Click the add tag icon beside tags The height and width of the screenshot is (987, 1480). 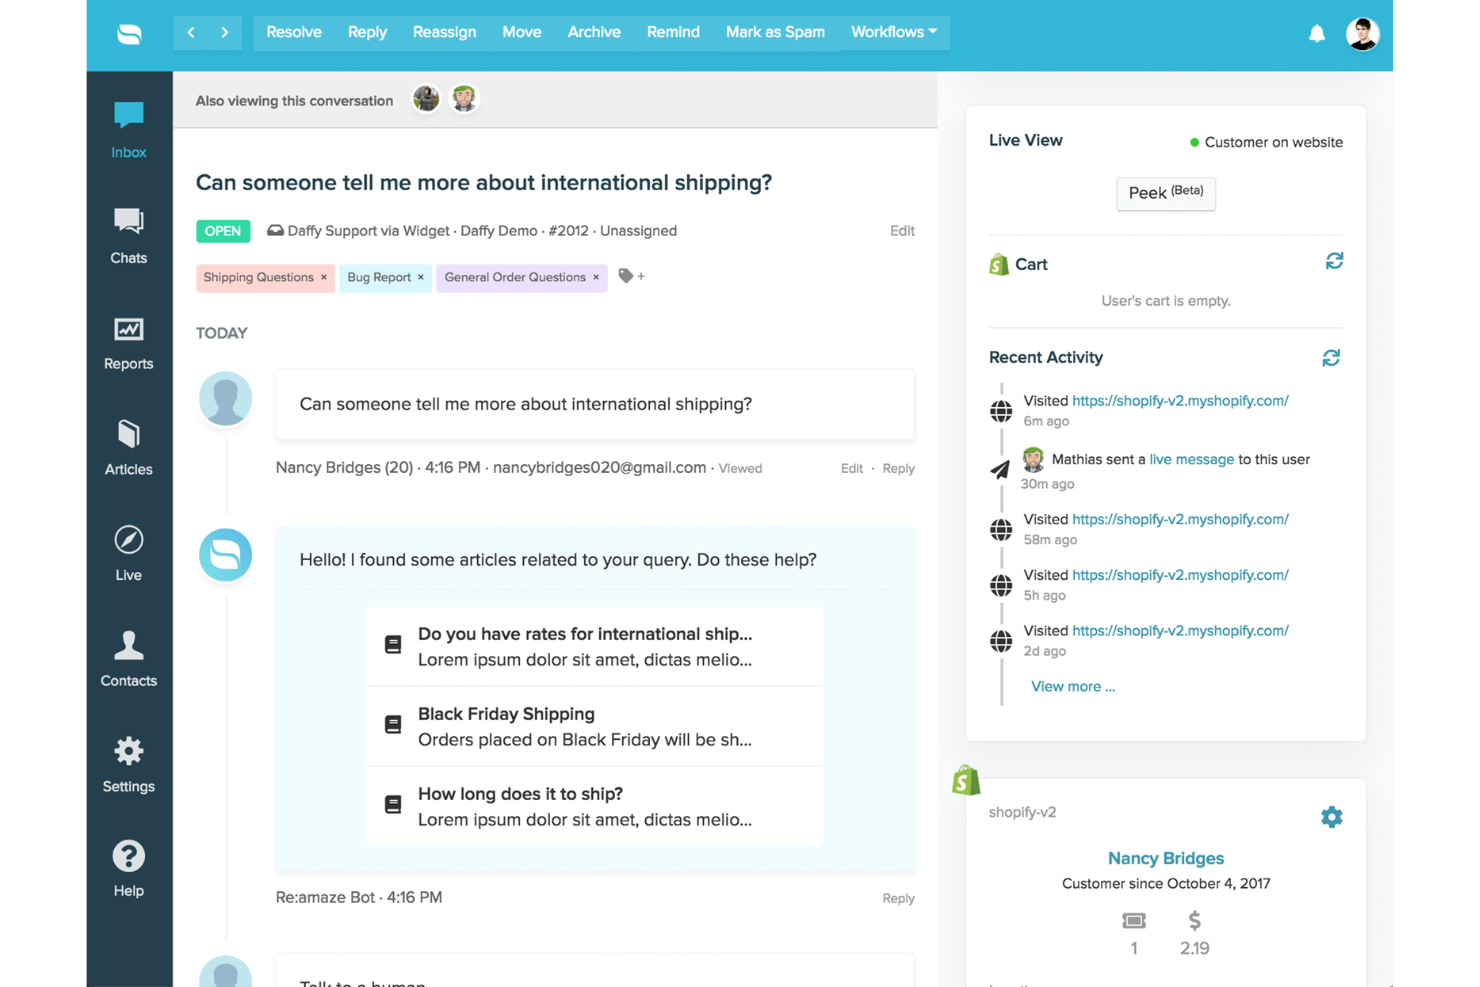point(632,276)
